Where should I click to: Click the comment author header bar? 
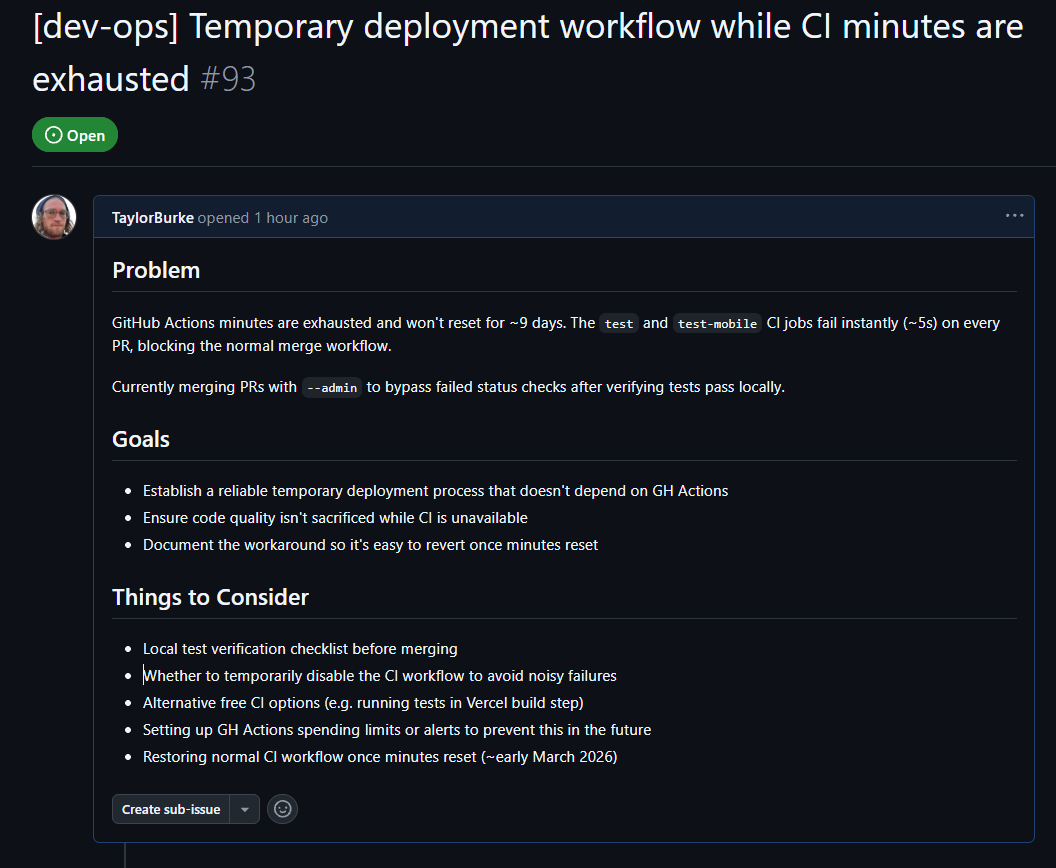[x=560, y=216]
